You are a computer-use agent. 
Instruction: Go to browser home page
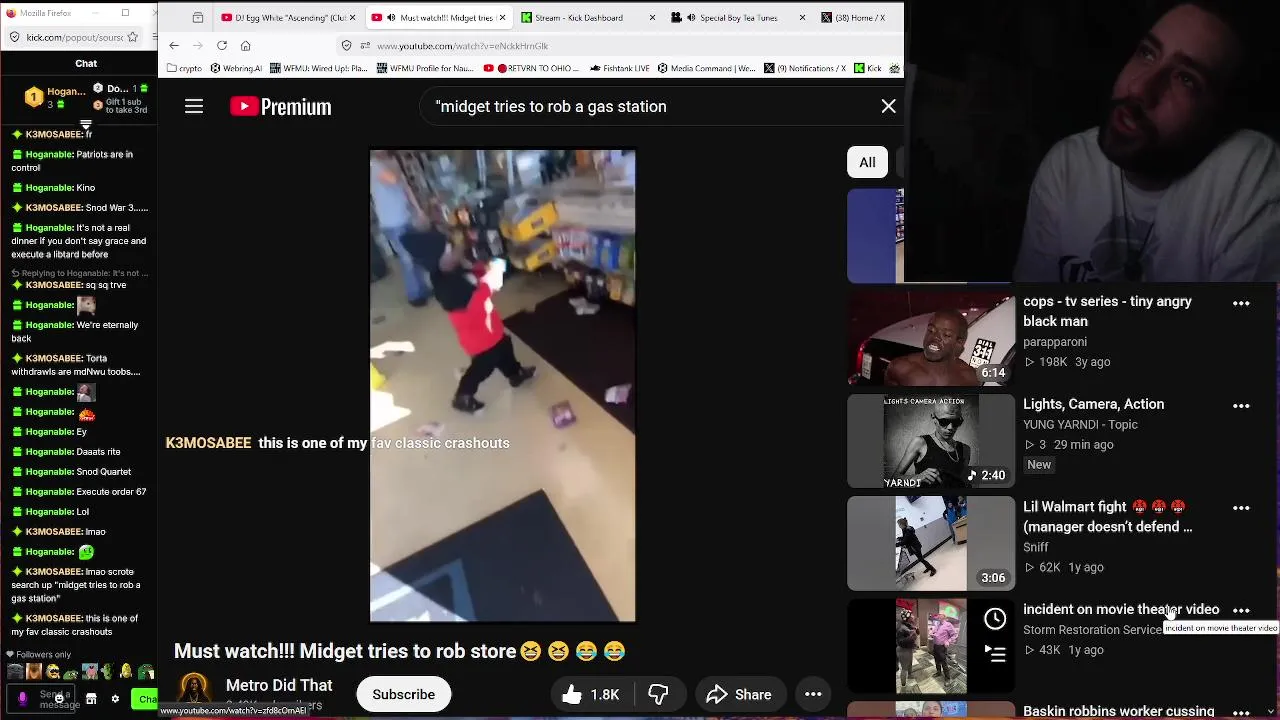pos(246,45)
